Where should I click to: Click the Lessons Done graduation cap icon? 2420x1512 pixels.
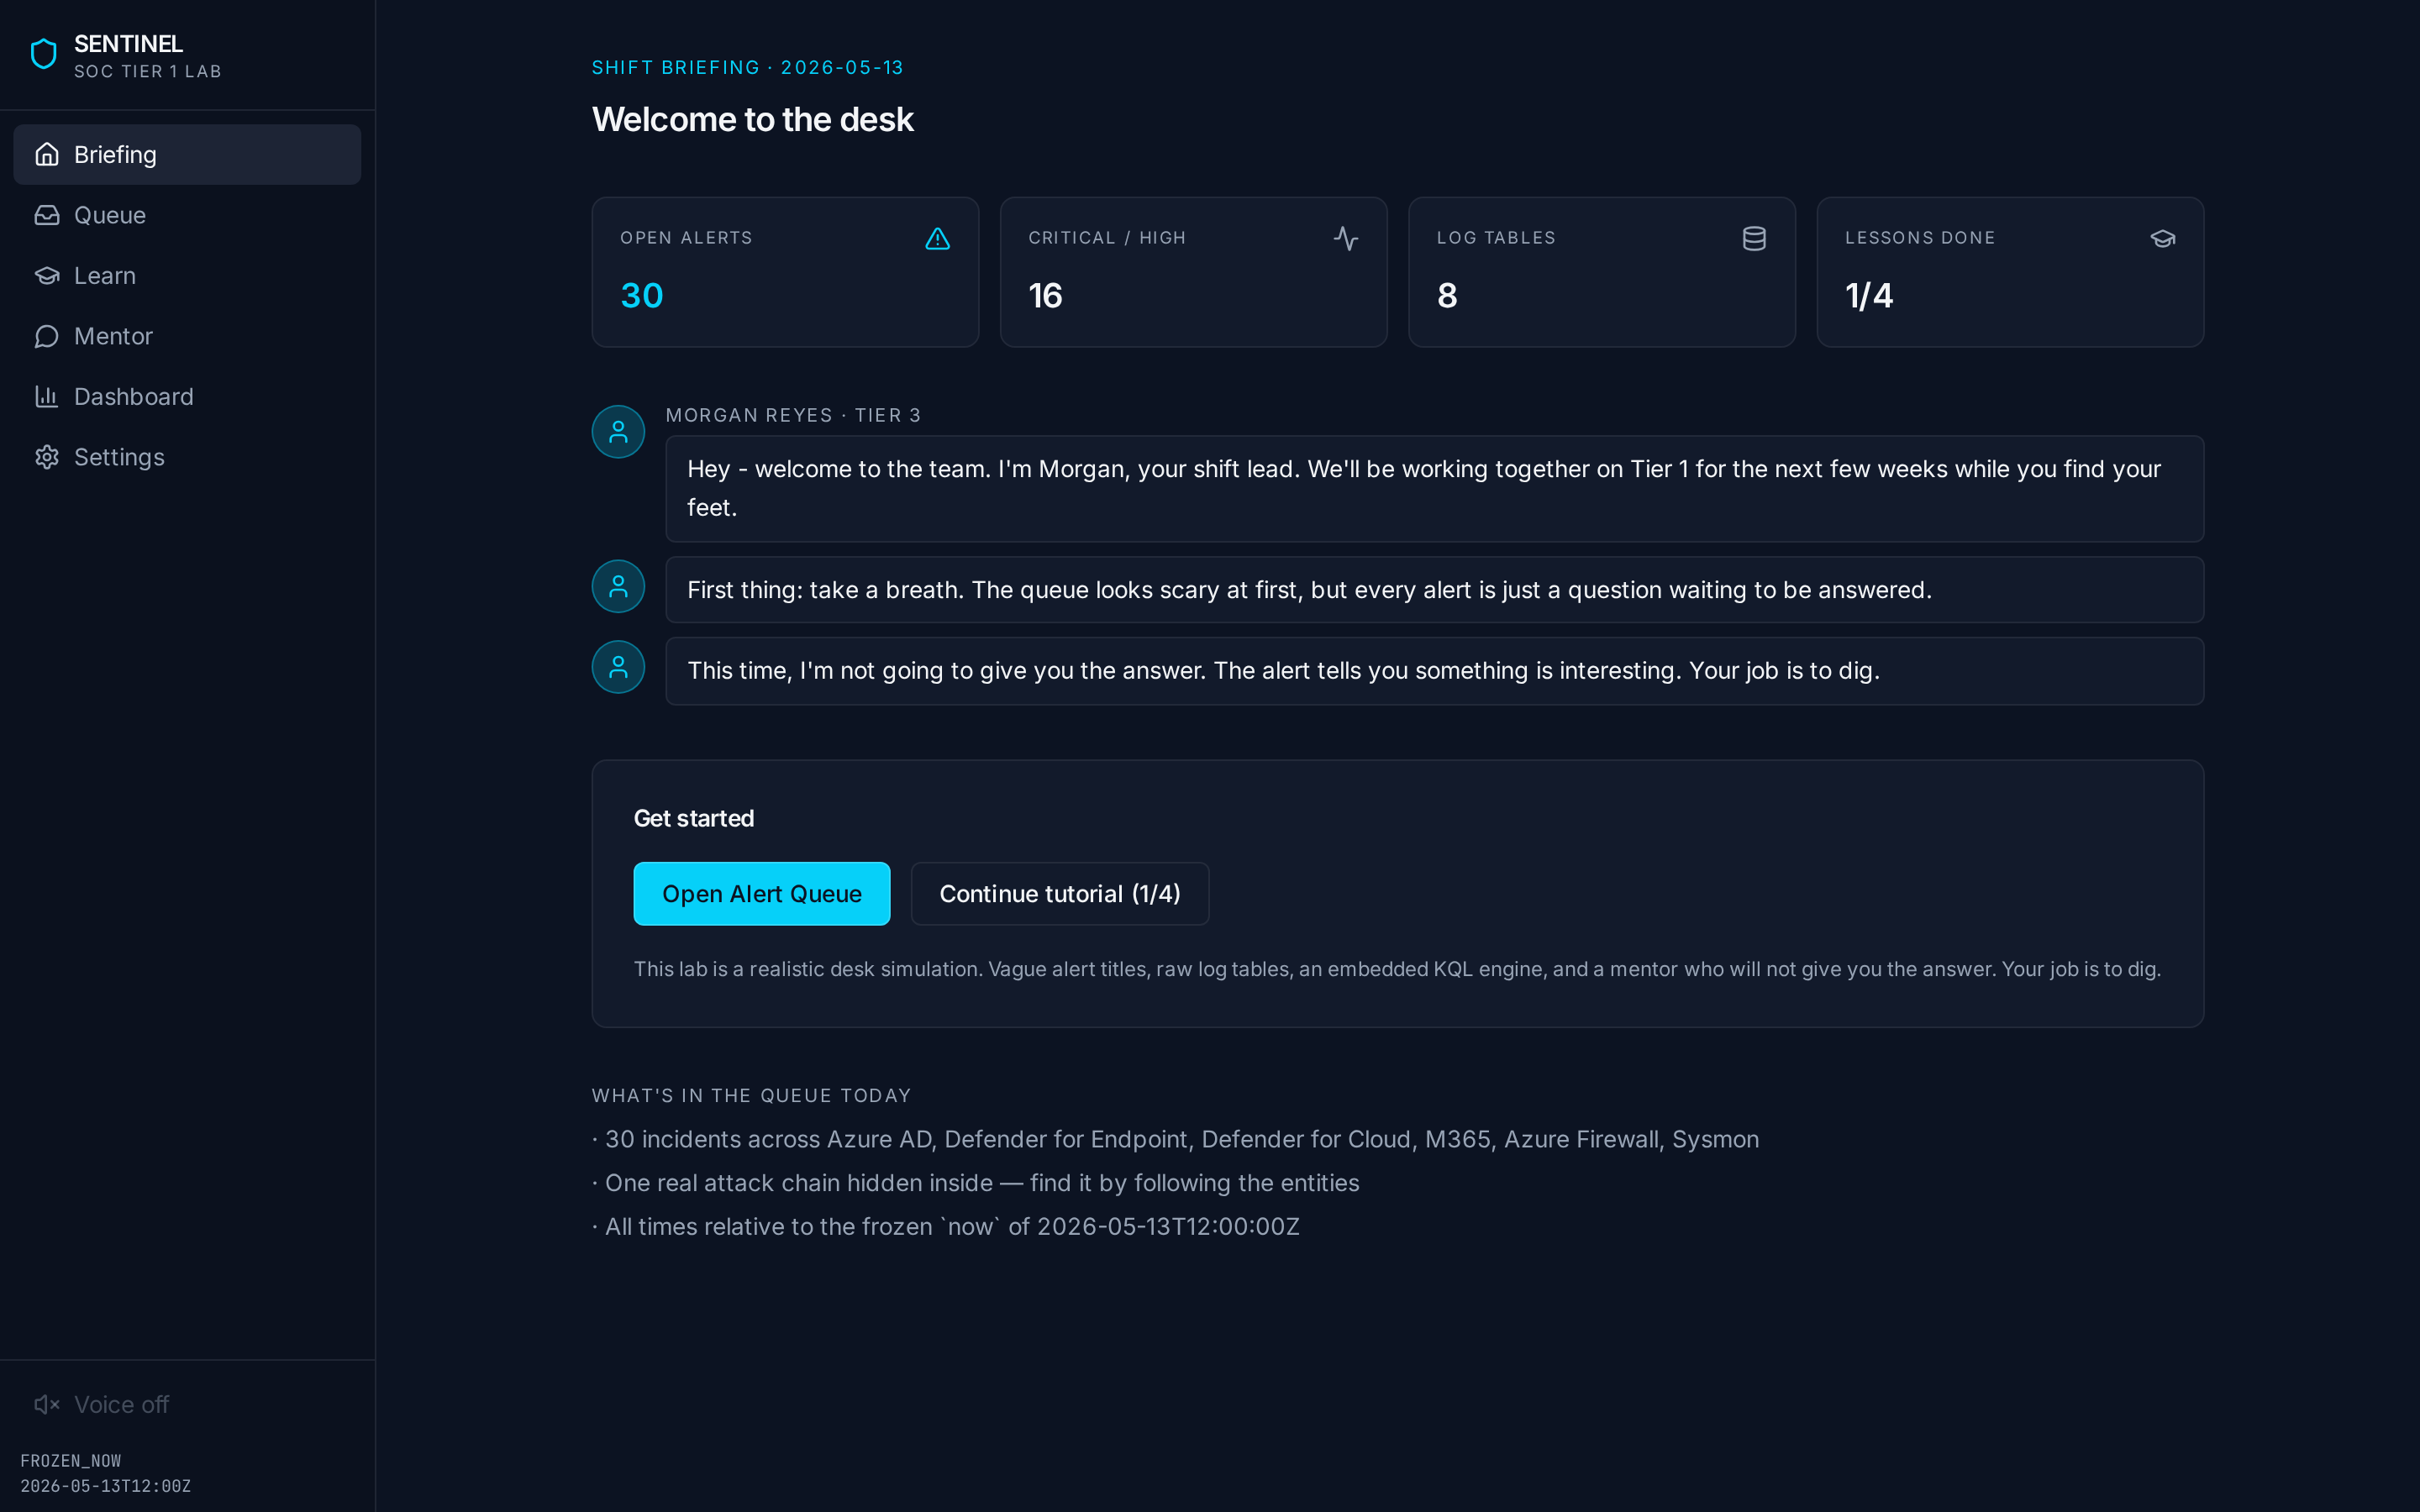(x=2162, y=238)
